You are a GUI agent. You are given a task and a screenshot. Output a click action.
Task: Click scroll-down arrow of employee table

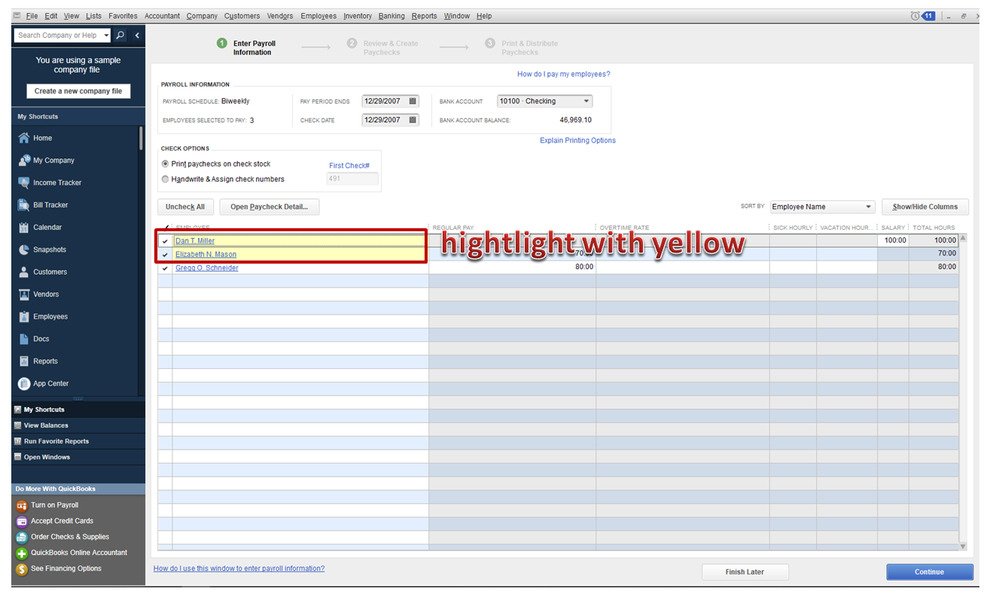click(x=963, y=546)
